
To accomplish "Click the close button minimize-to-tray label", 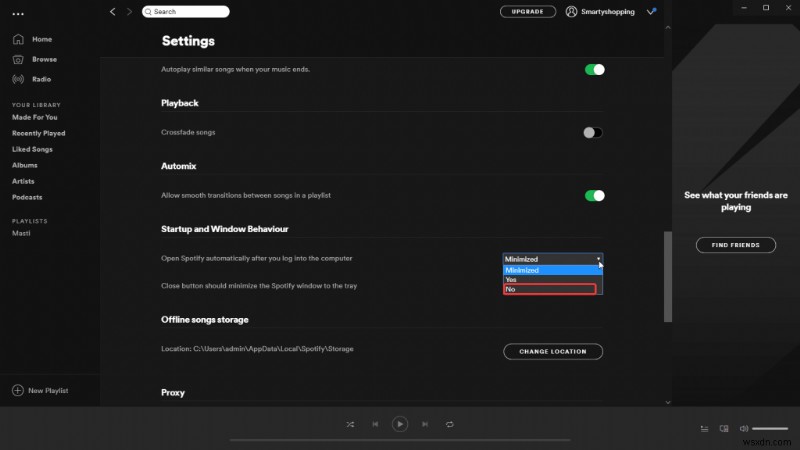I will click(x=259, y=286).
